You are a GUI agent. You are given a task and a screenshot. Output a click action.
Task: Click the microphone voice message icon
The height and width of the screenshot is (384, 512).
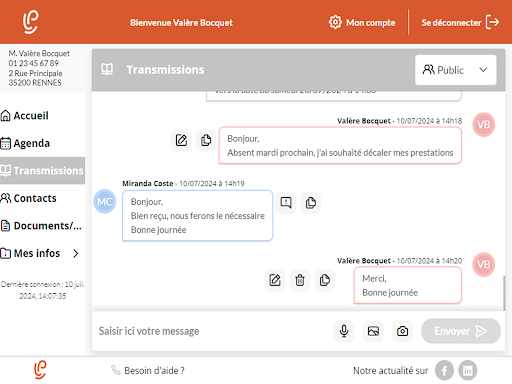(x=344, y=331)
